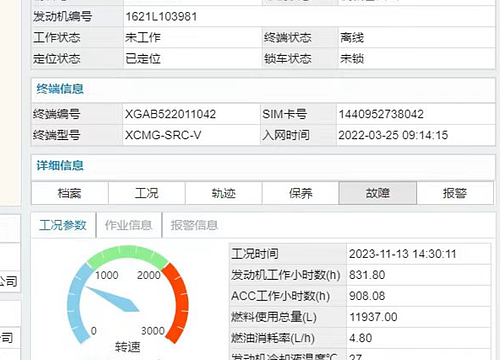The height and width of the screenshot is (360, 500).
Task: Click ACC working hours value 908.08
Action: click(x=367, y=296)
